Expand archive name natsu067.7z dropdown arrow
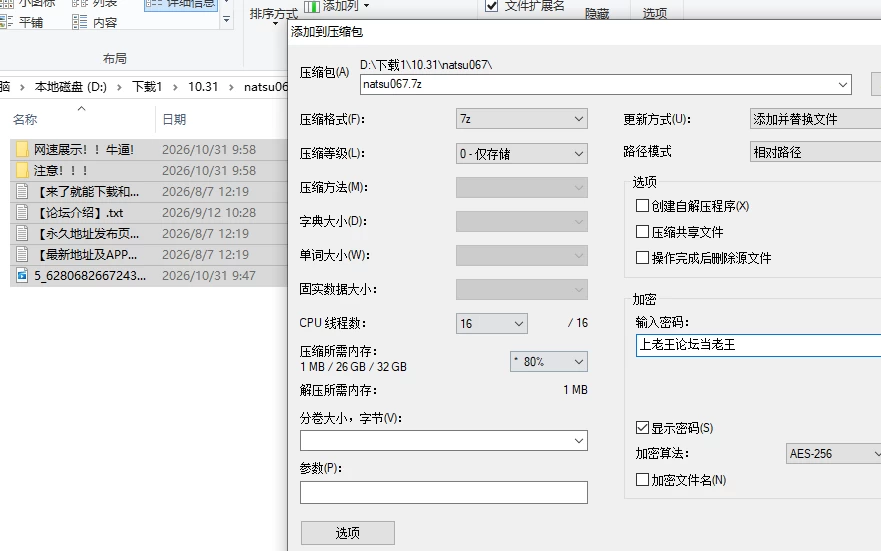 tap(843, 85)
